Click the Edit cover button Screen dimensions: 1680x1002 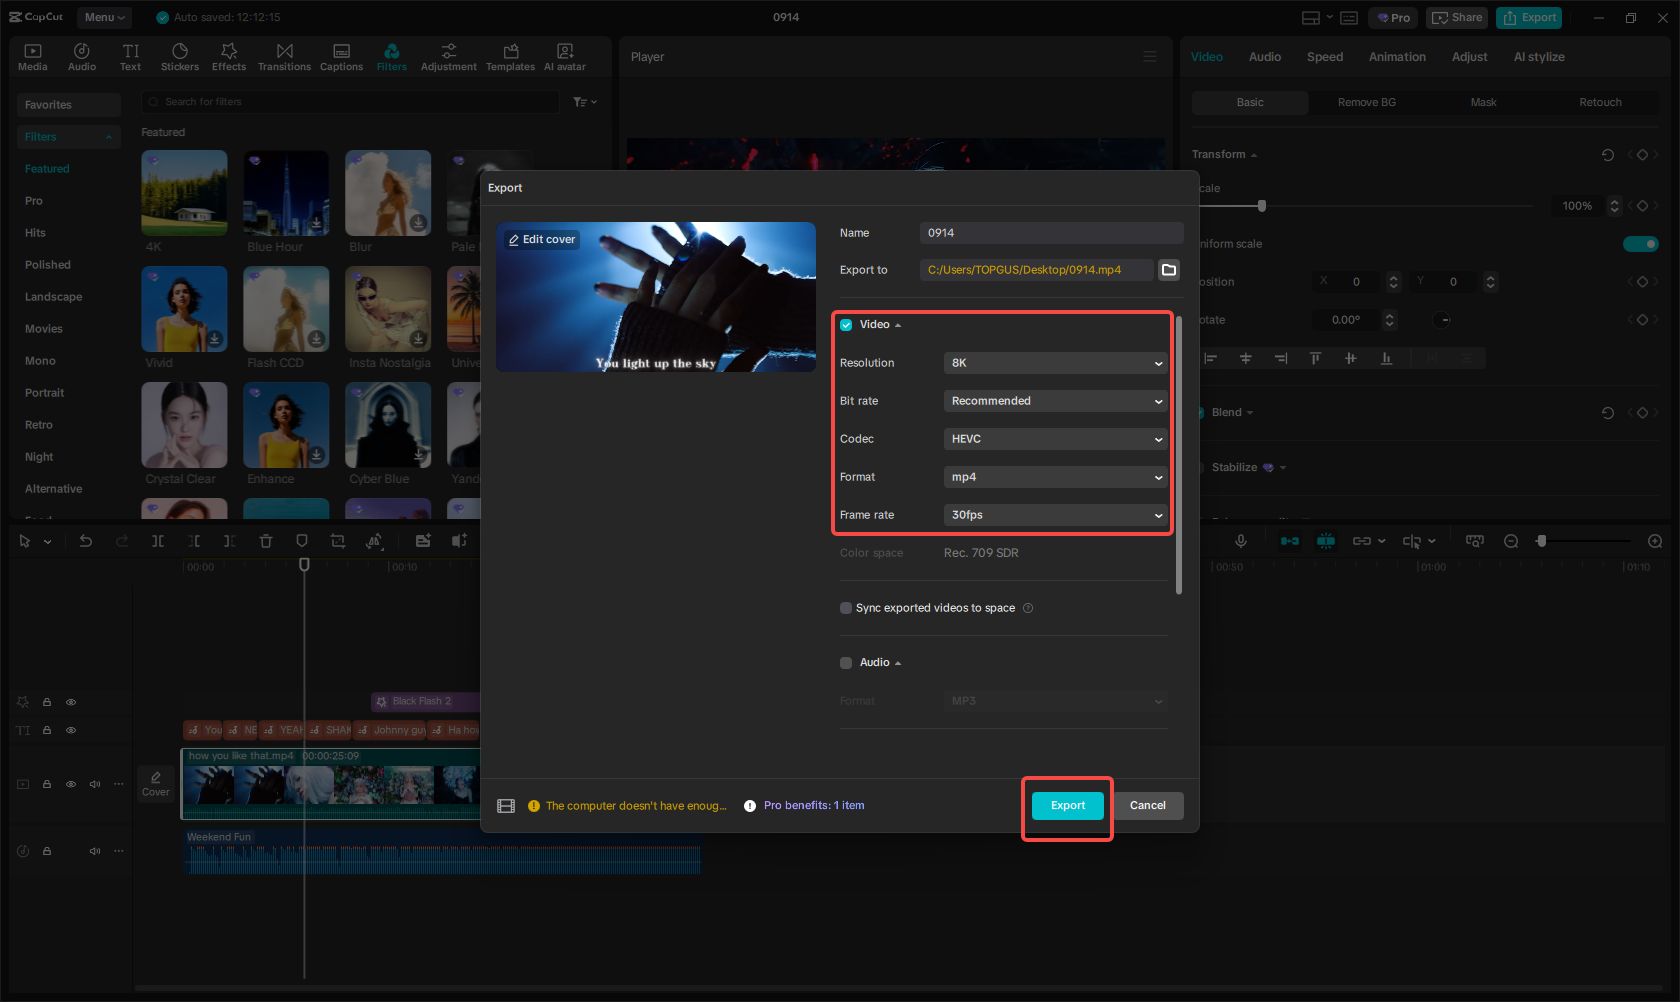541,239
